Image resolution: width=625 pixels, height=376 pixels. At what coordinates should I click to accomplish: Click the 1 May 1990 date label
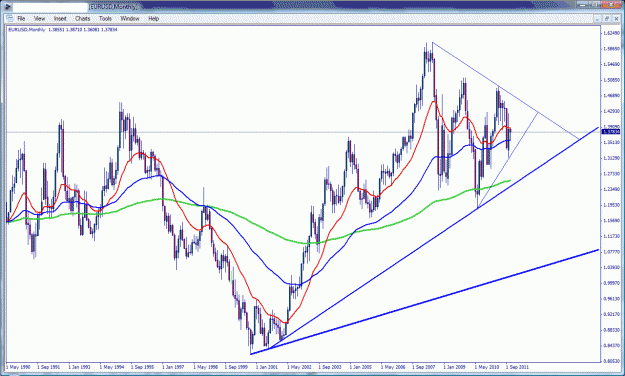pos(18,366)
